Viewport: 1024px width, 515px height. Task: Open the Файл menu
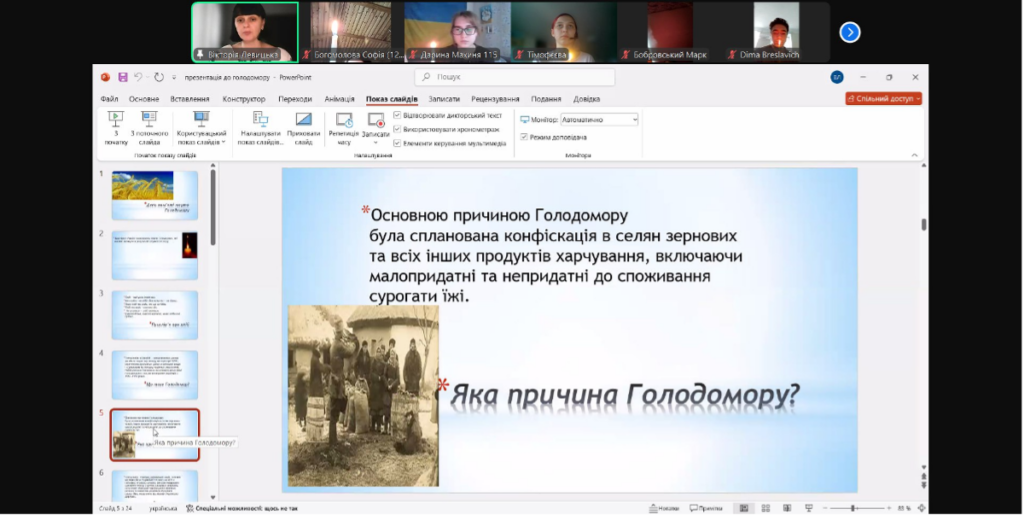pyautogui.click(x=109, y=99)
